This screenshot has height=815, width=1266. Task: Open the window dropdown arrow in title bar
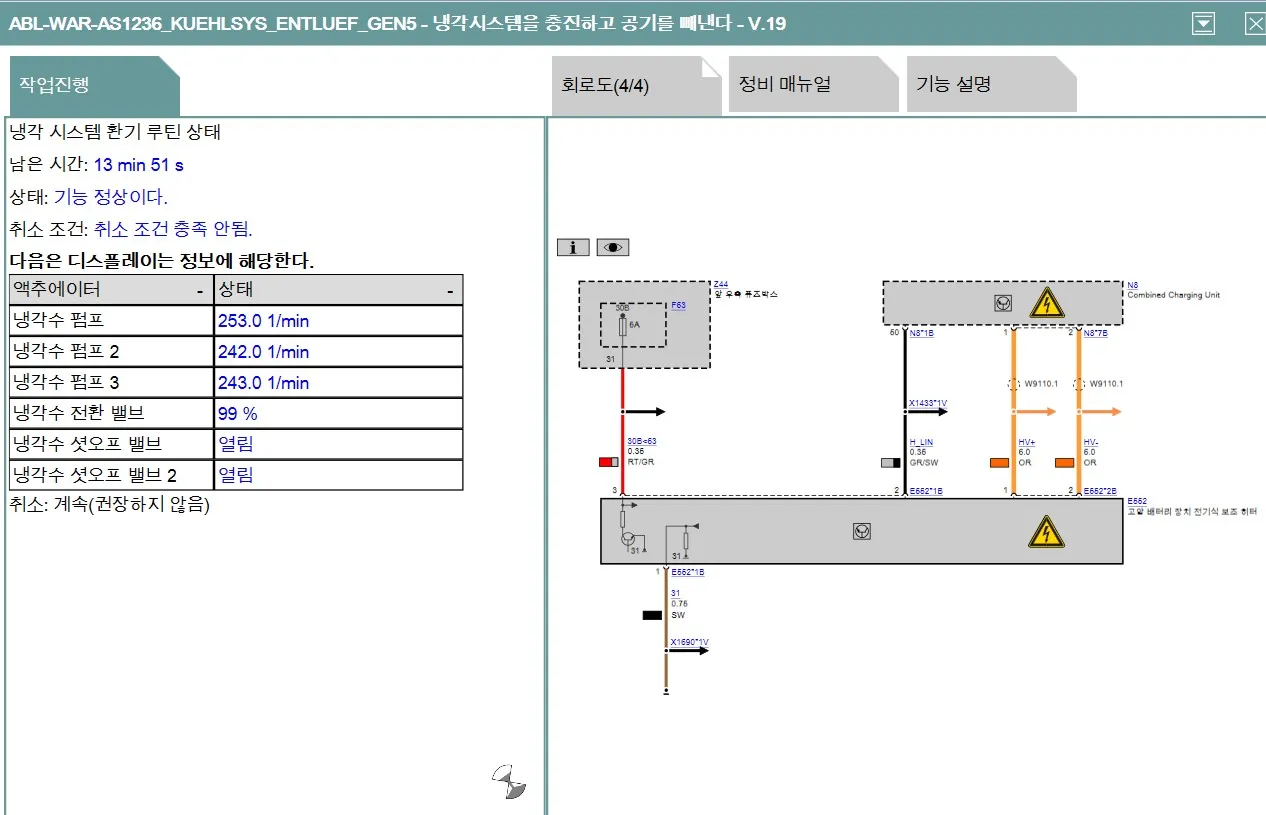[1204, 23]
